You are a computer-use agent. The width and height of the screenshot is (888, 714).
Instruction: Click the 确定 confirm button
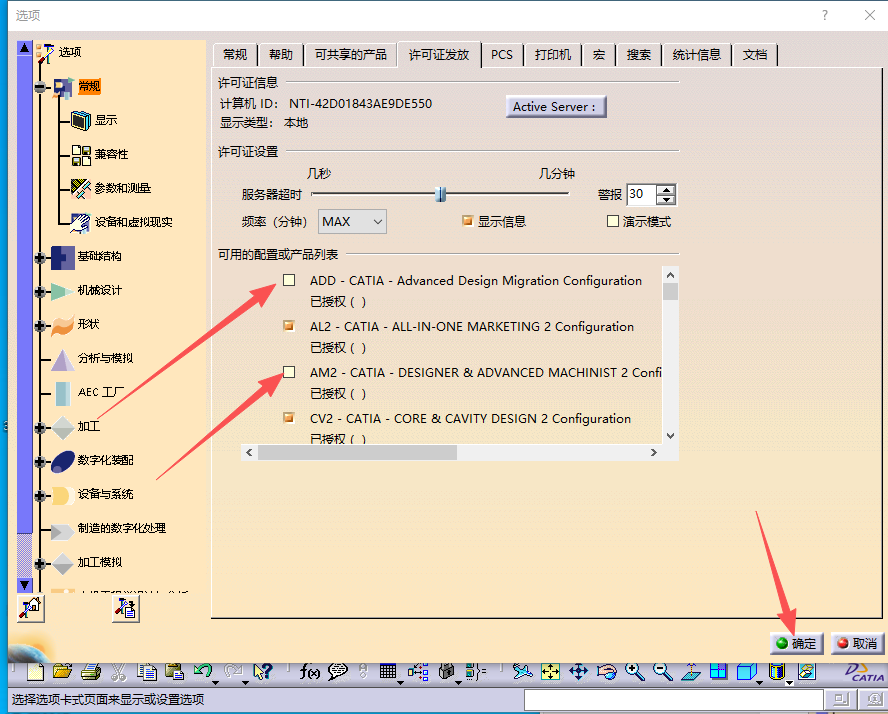pyautogui.click(x=796, y=643)
